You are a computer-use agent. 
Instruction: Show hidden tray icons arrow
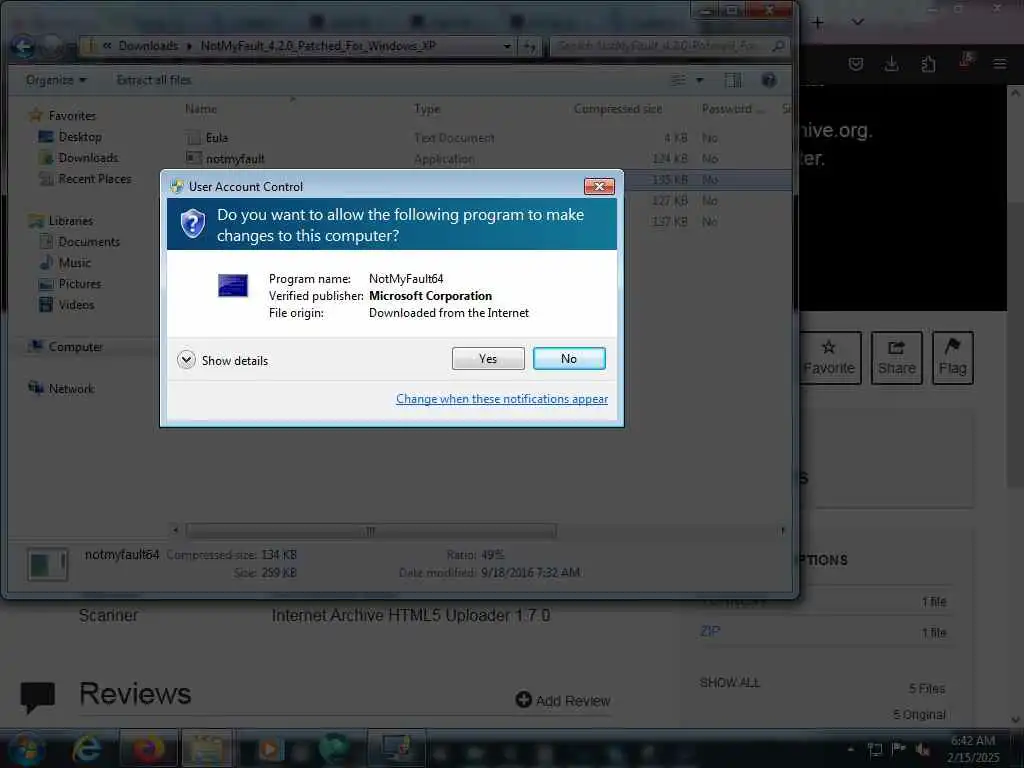tap(850, 749)
